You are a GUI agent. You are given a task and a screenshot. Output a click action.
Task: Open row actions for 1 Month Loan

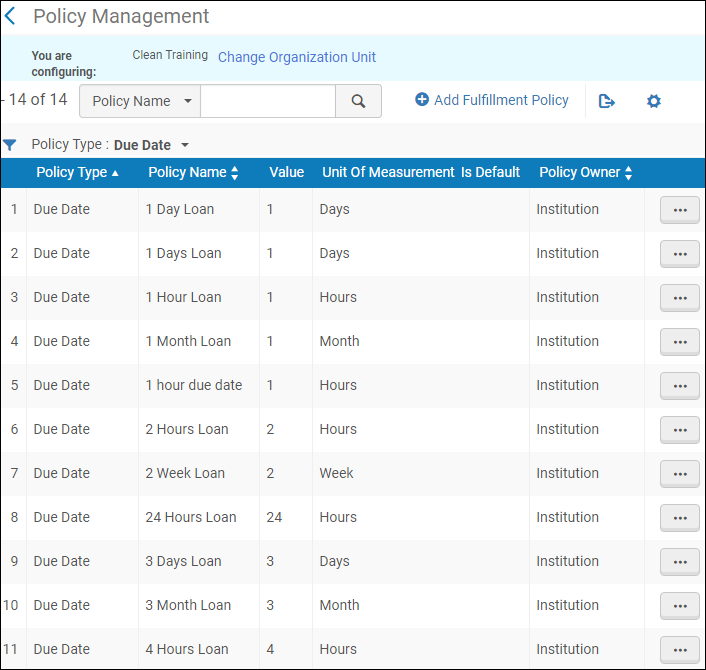coord(679,342)
